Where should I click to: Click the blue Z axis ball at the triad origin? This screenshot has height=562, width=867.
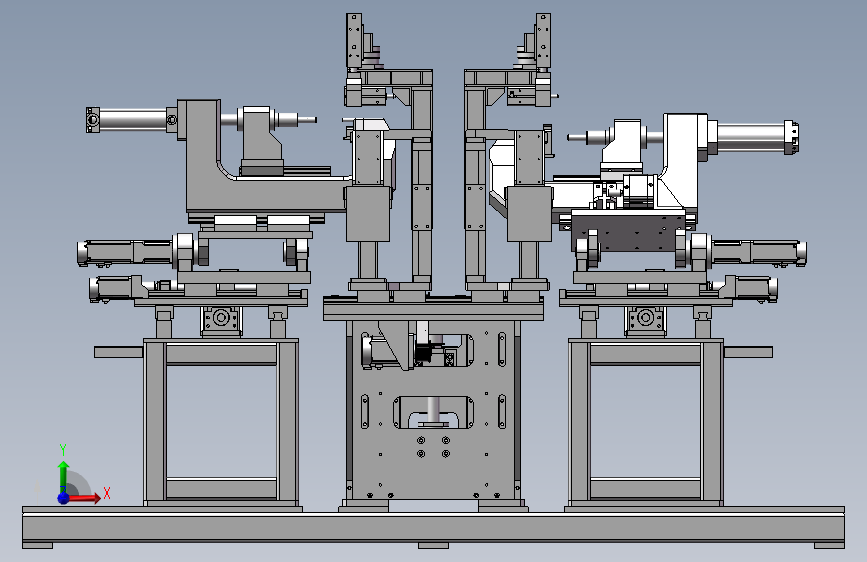(x=64, y=498)
